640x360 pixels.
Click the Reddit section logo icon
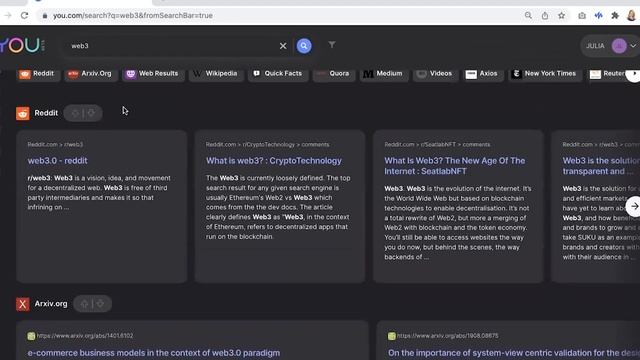(23, 113)
